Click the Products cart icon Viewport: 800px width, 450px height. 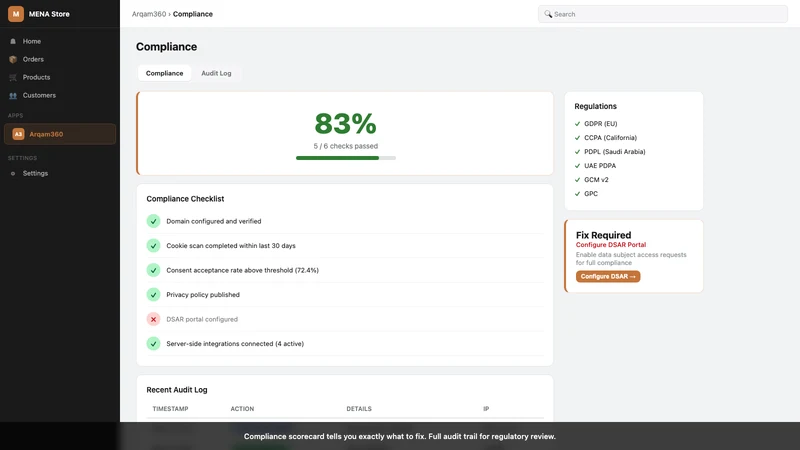tap(13, 78)
